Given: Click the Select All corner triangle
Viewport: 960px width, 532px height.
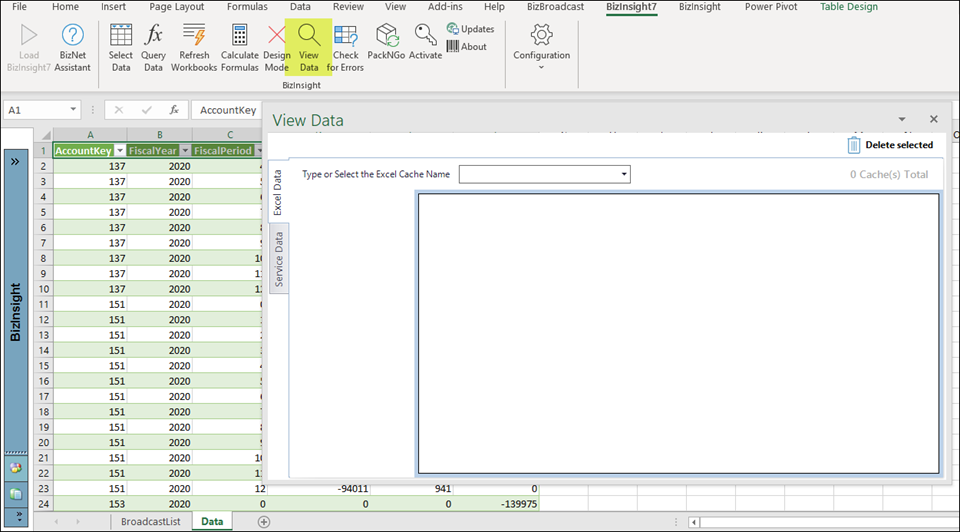Looking at the screenshot, I should 45,135.
